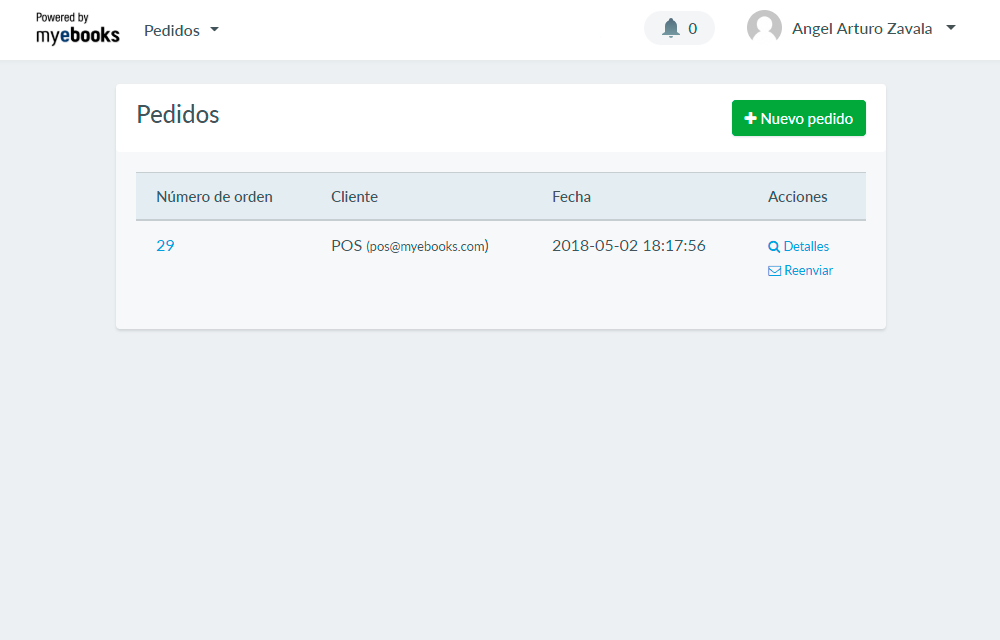Screen dimensions: 1000x640
Task: Select the Número de orden column header
Action: (214, 197)
